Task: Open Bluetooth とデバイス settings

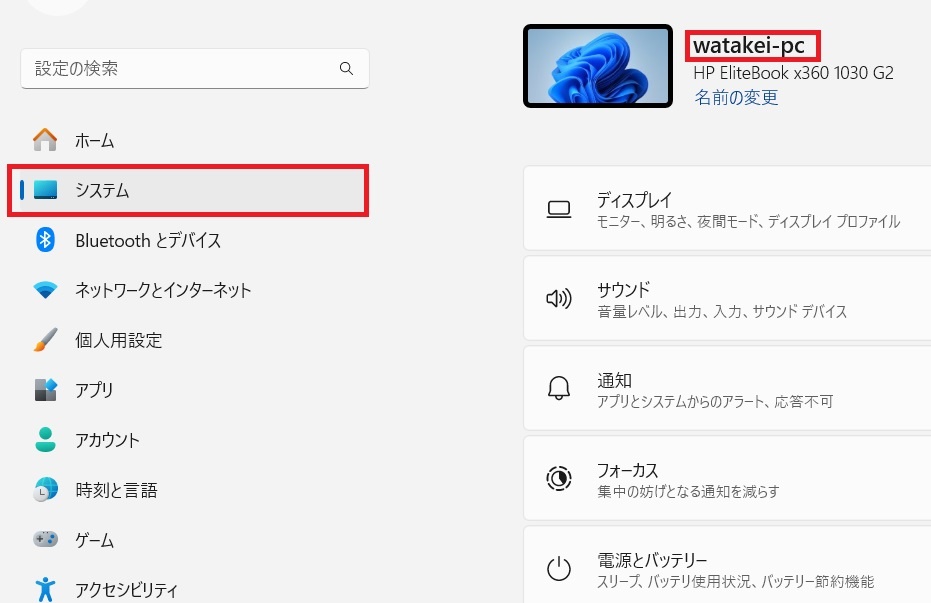Action: (x=188, y=240)
